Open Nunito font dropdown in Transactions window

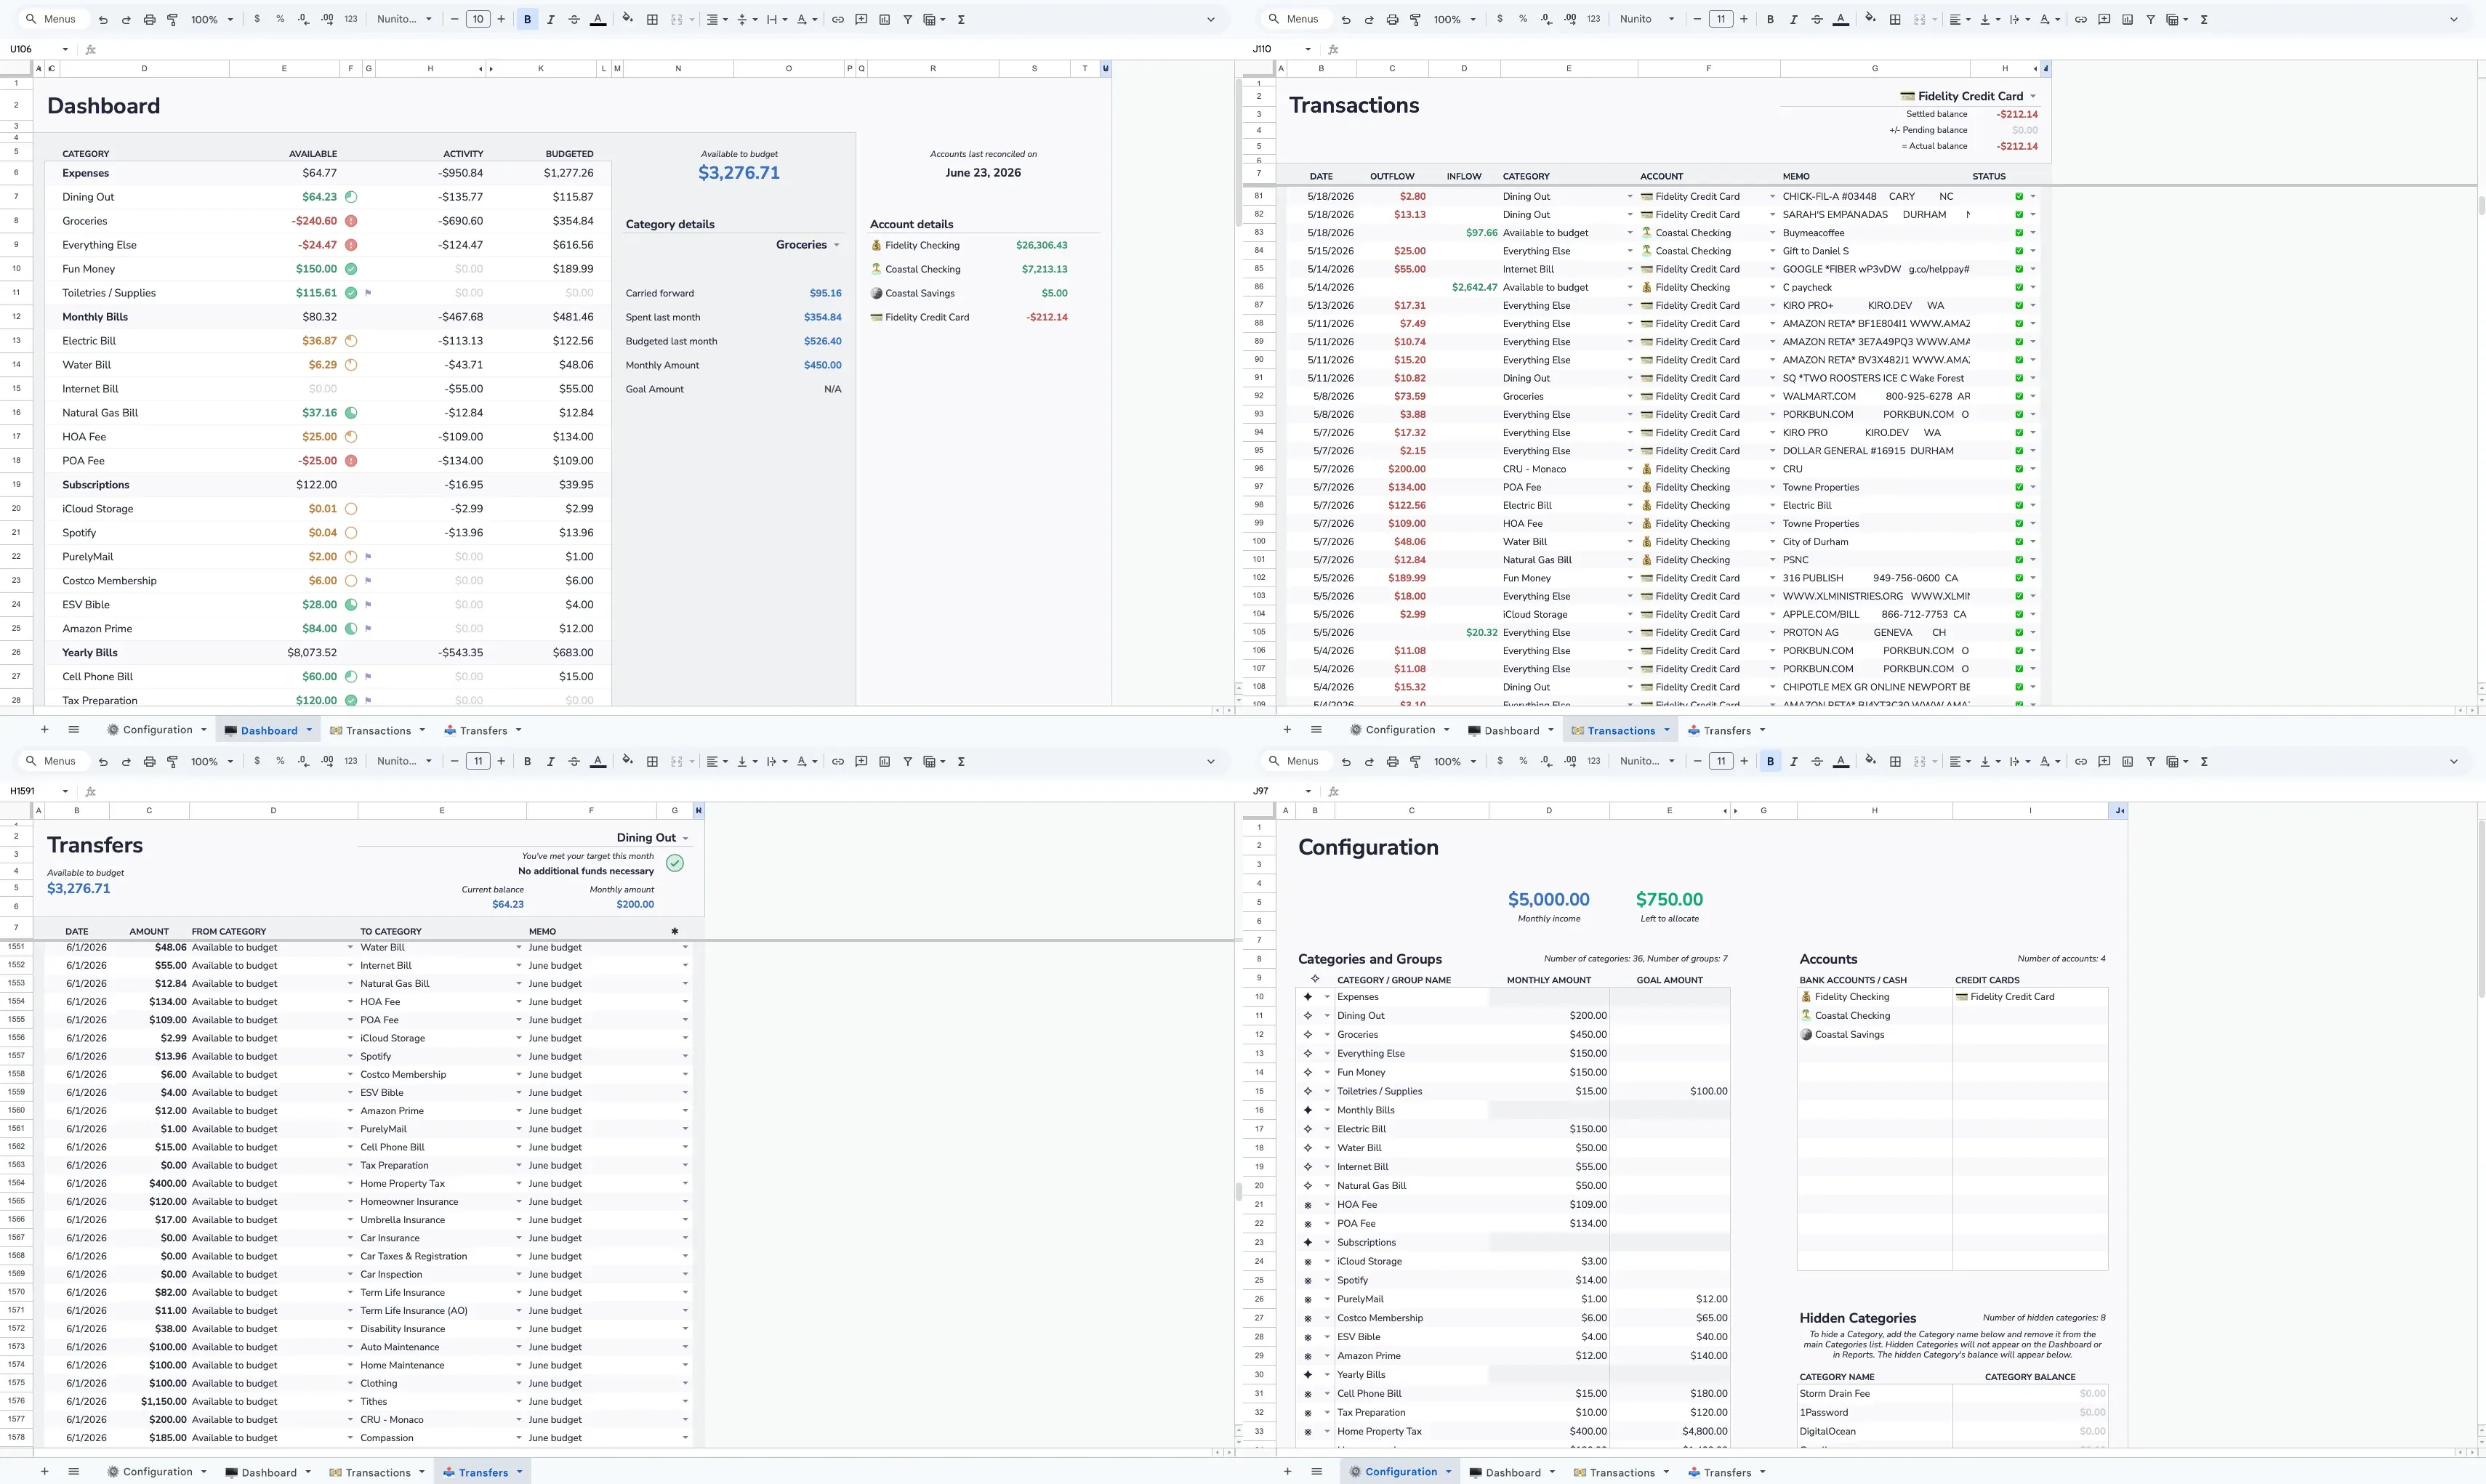tap(1646, 19)
